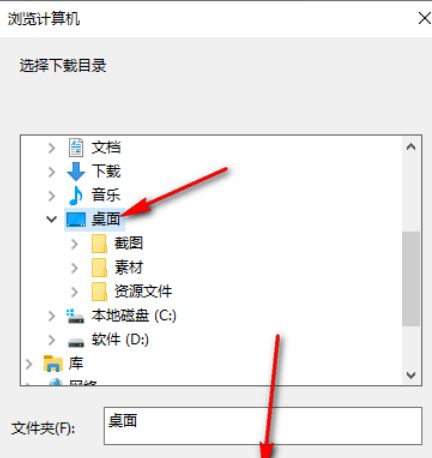Select the 桌面 desktop monitor icon
Viewport: 432px width, 458px height.
[76, 219]
